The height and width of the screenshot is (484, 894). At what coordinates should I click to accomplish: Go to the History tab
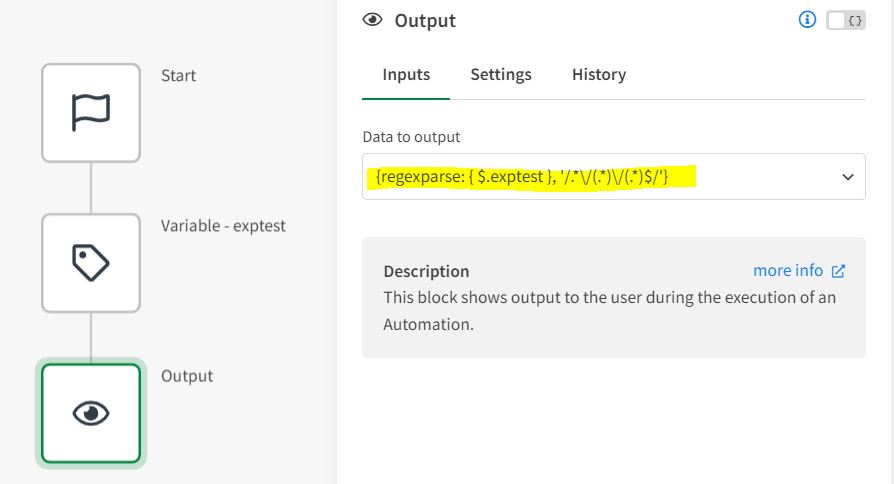pyautogui.click(x=599, y=75)
